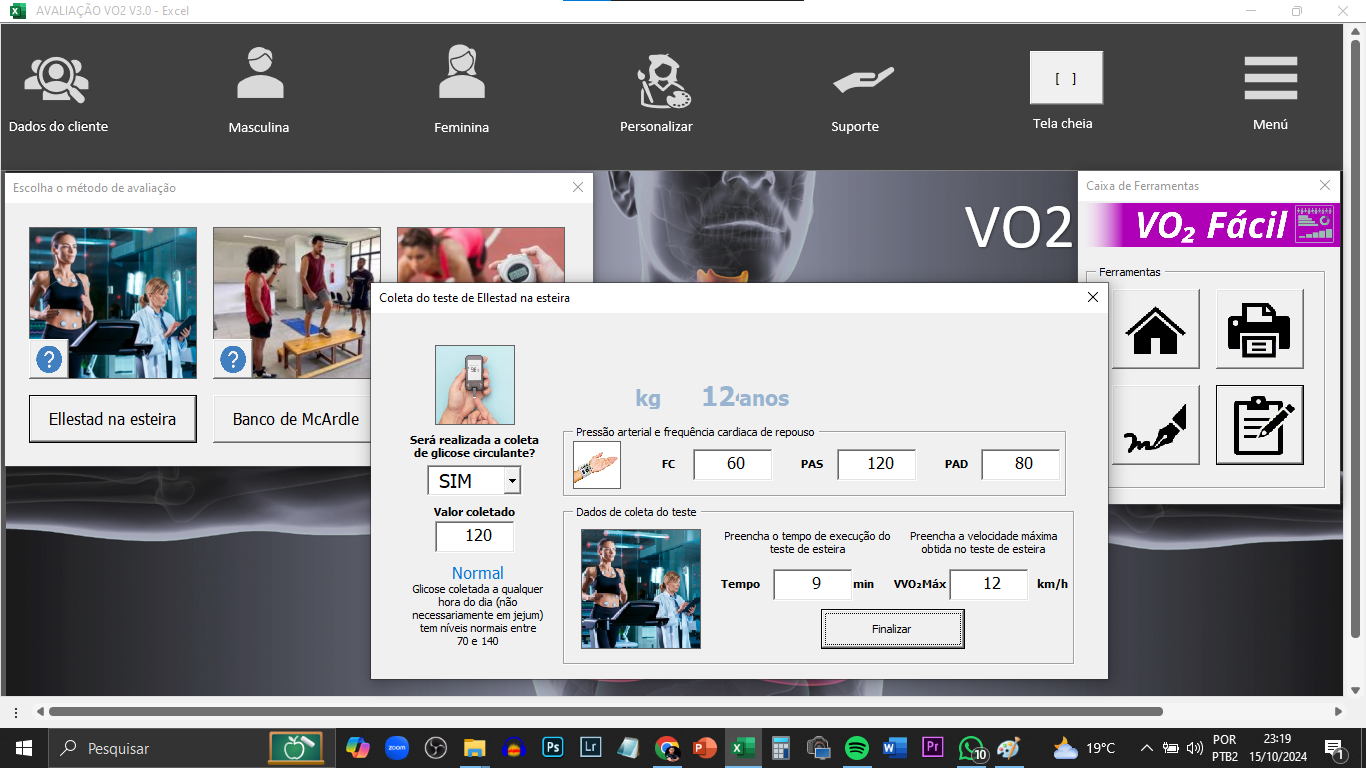
Task: Toggle Tela cheia full screen button
Action: (1066, 78)
